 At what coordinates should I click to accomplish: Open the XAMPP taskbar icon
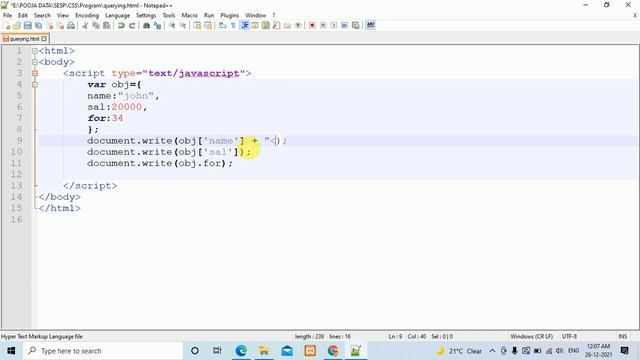(310, 351)
